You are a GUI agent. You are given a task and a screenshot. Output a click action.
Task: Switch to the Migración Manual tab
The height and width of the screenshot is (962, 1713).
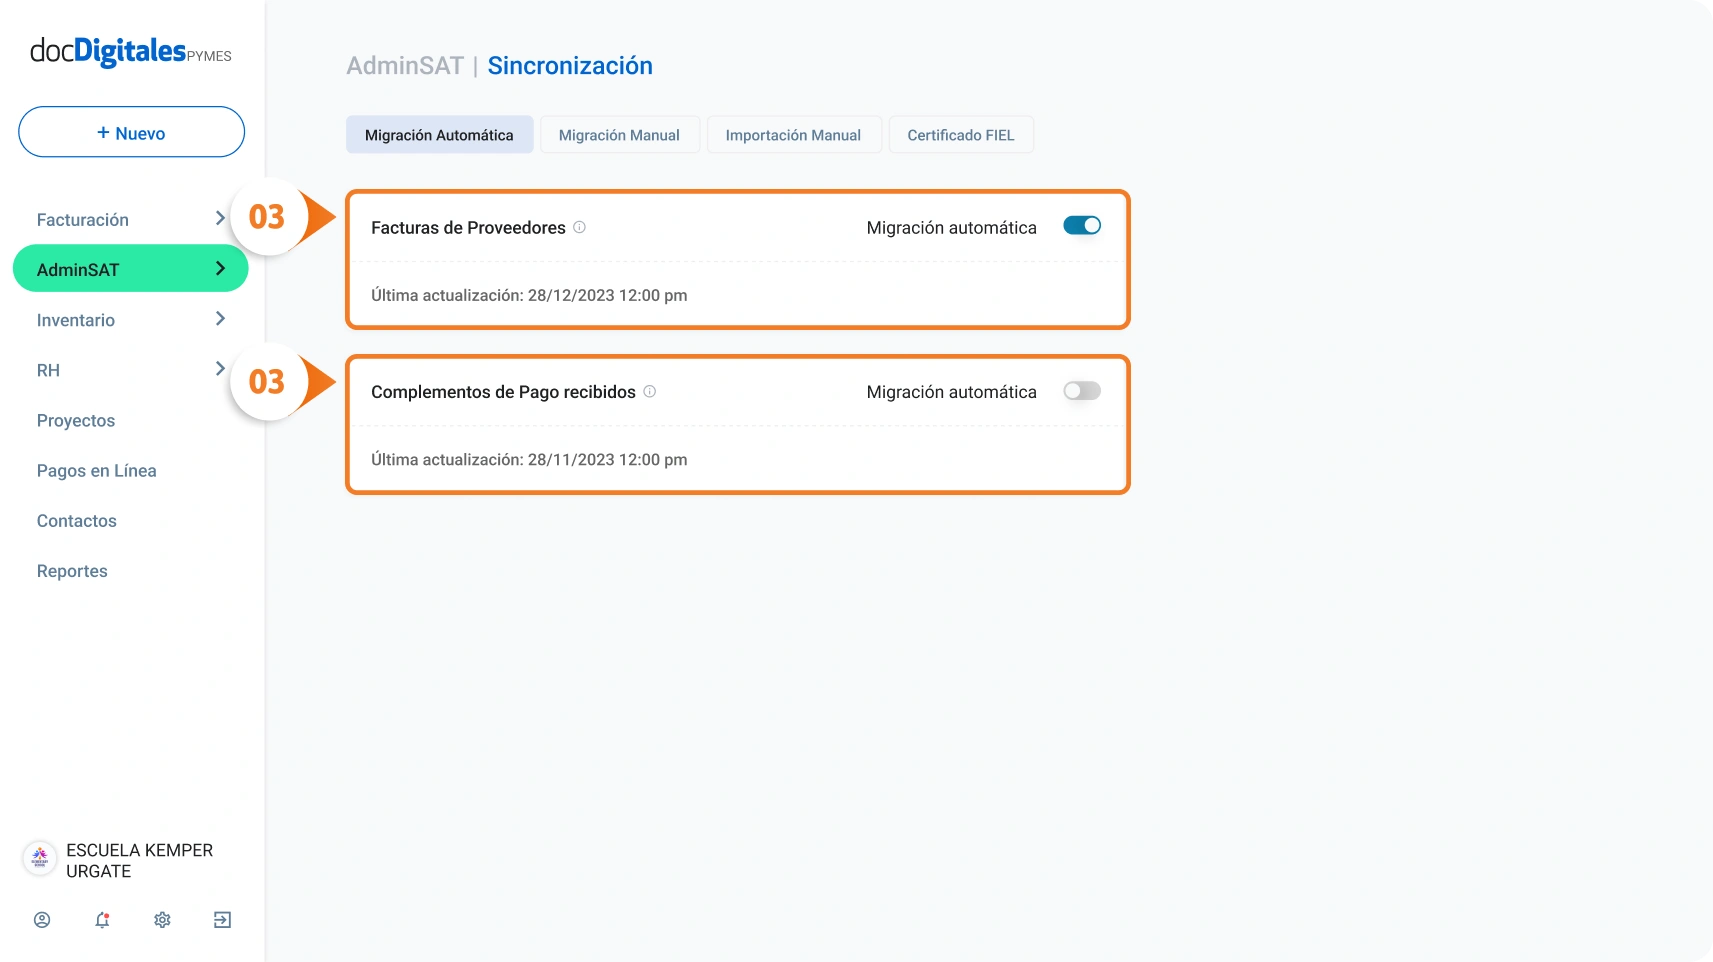(x=619, y=135)
